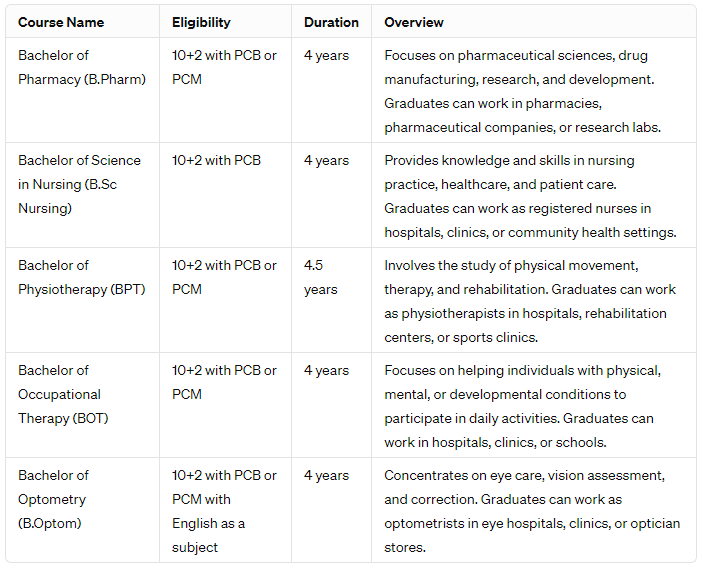Screen dimensions: 703x568
Task: Click the Overview column header
Action: click(414, 22)
